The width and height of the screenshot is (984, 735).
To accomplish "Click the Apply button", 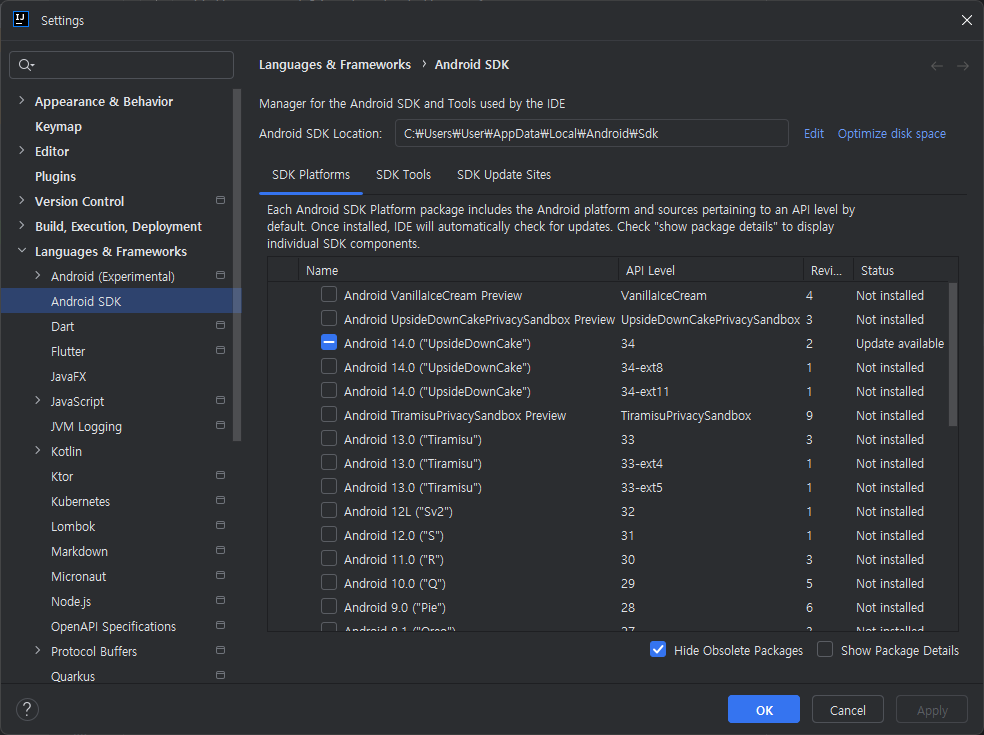I will click(932, 709).
